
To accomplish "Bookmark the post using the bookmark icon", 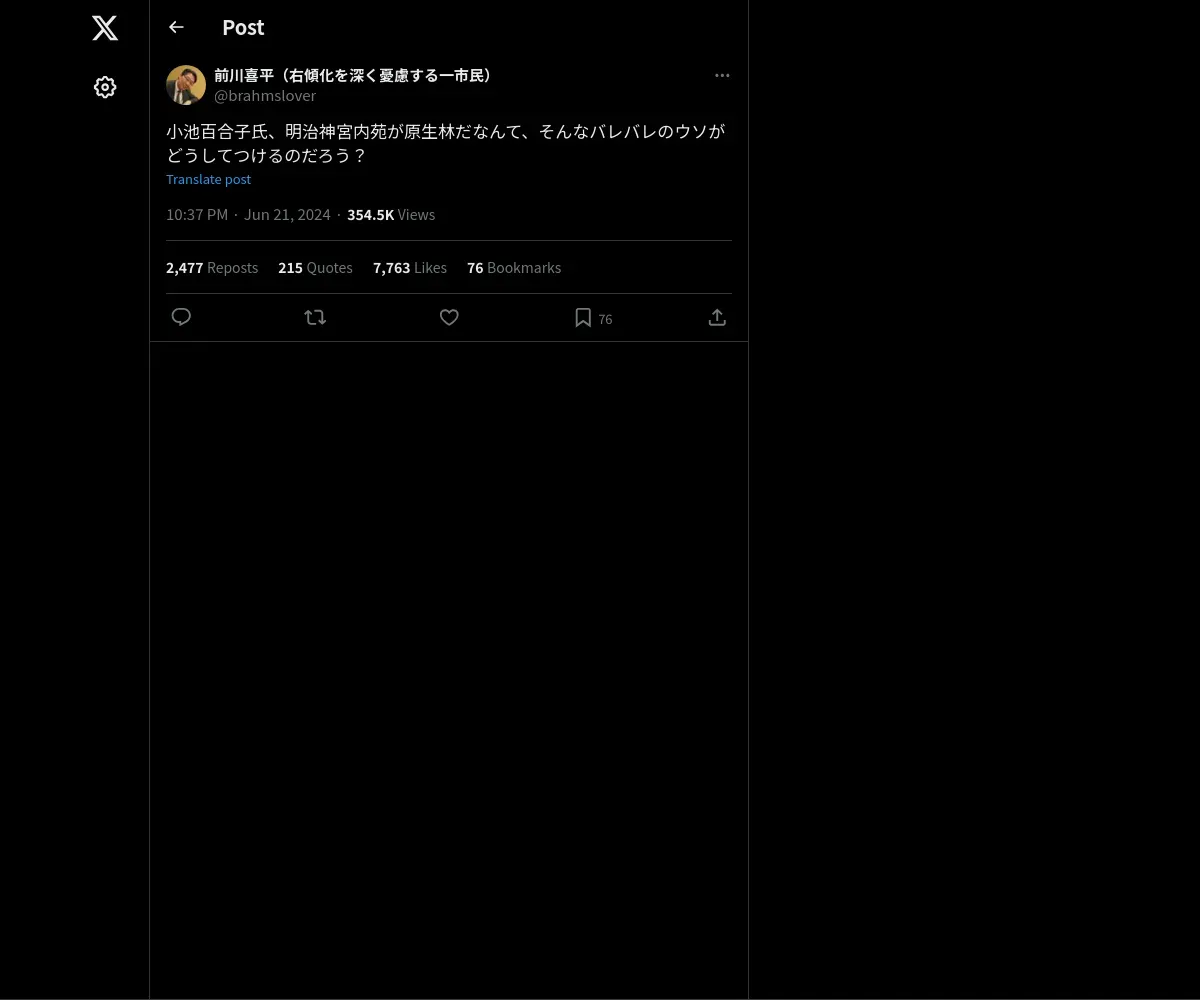I will pos(583,317).
